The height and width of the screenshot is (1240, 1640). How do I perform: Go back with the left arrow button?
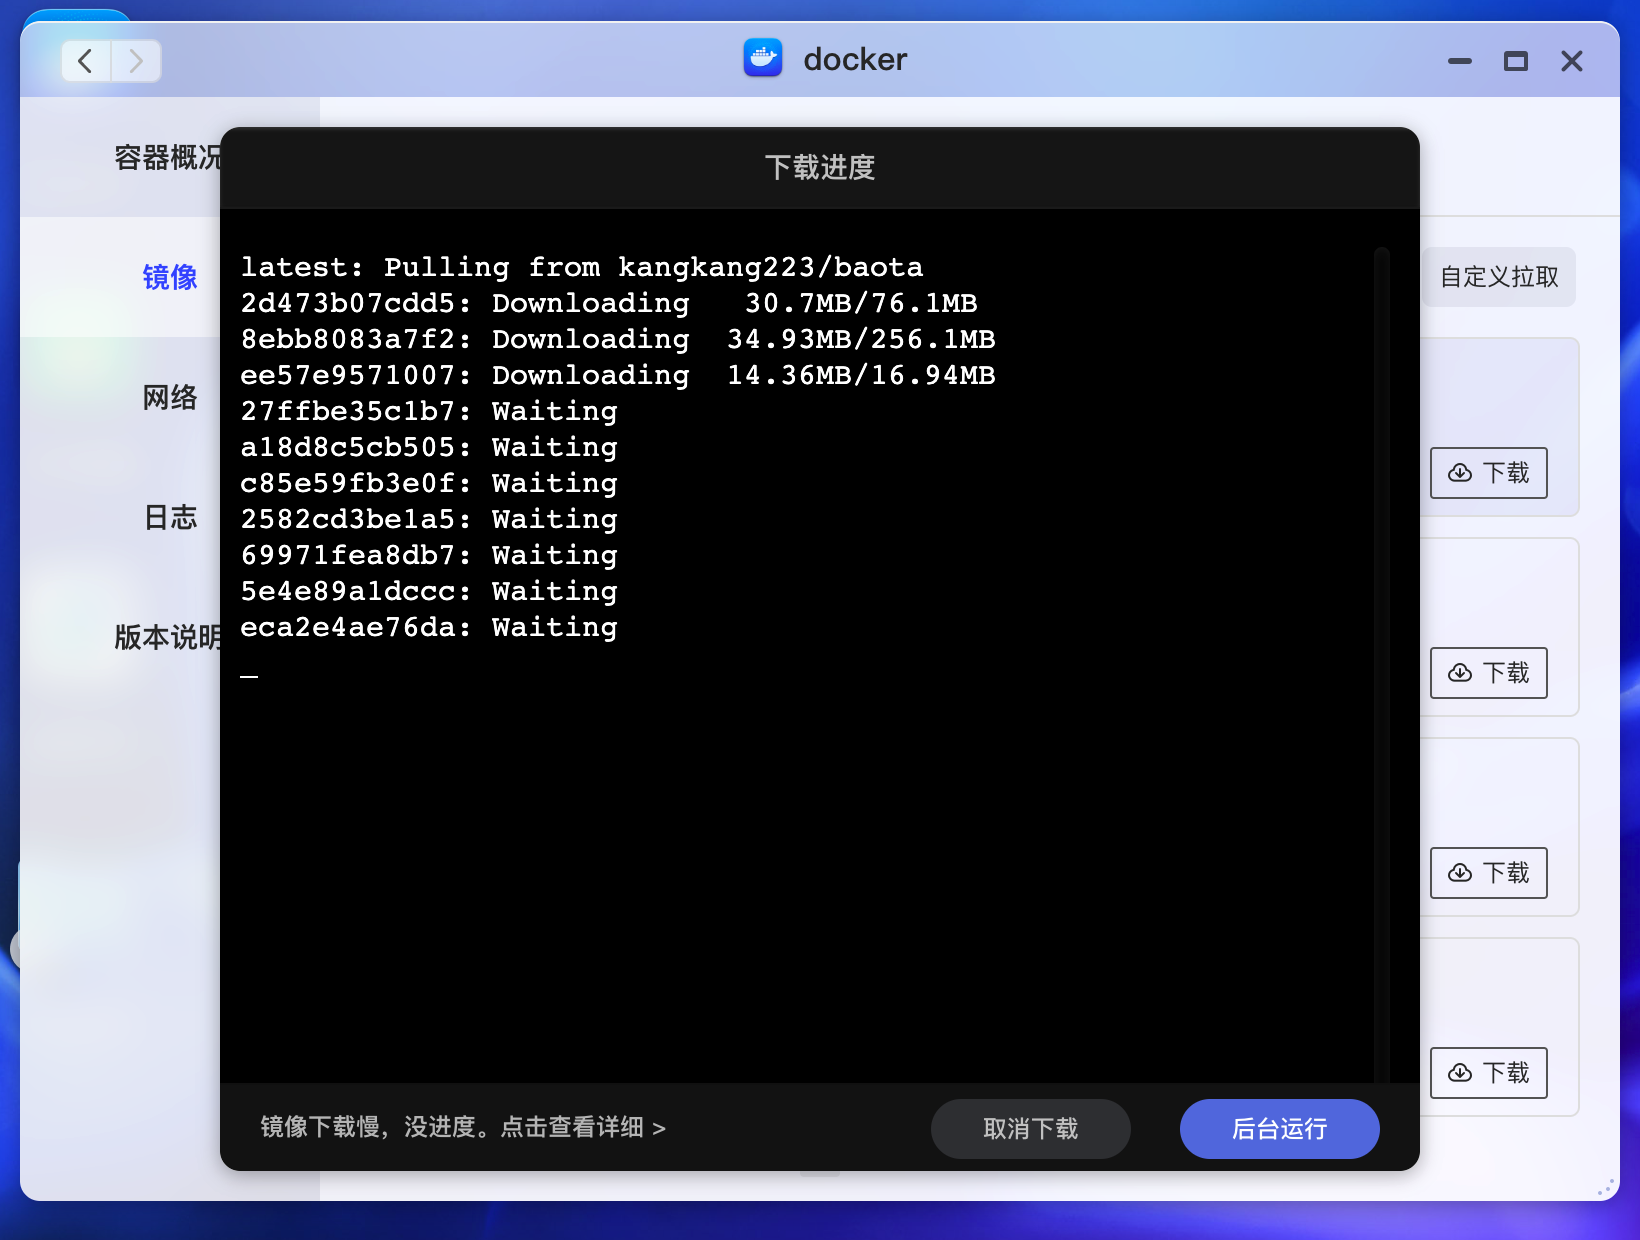click(x=86, y=61)
